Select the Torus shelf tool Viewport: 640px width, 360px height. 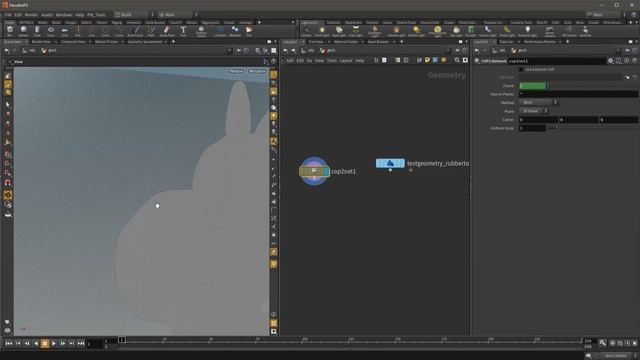[51, 31]
